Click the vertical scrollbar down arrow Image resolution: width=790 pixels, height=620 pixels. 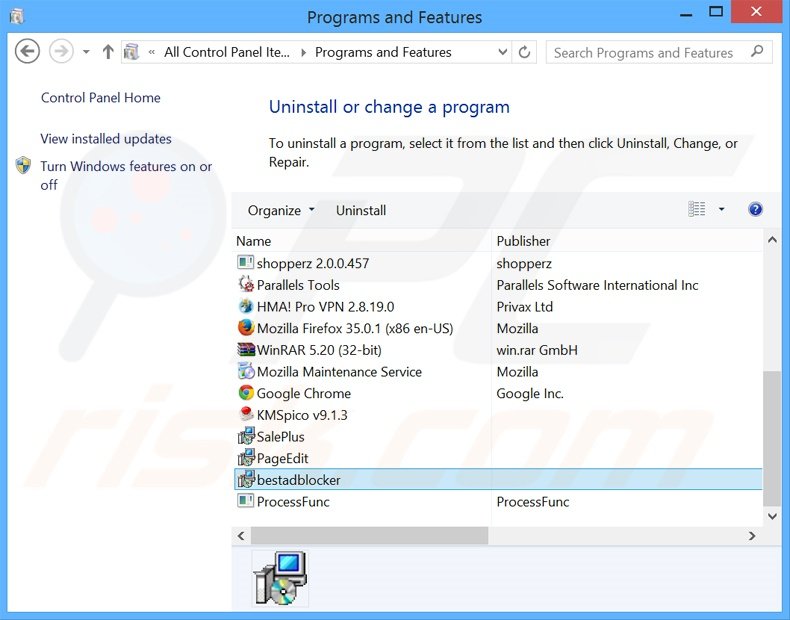pos(772,516)
